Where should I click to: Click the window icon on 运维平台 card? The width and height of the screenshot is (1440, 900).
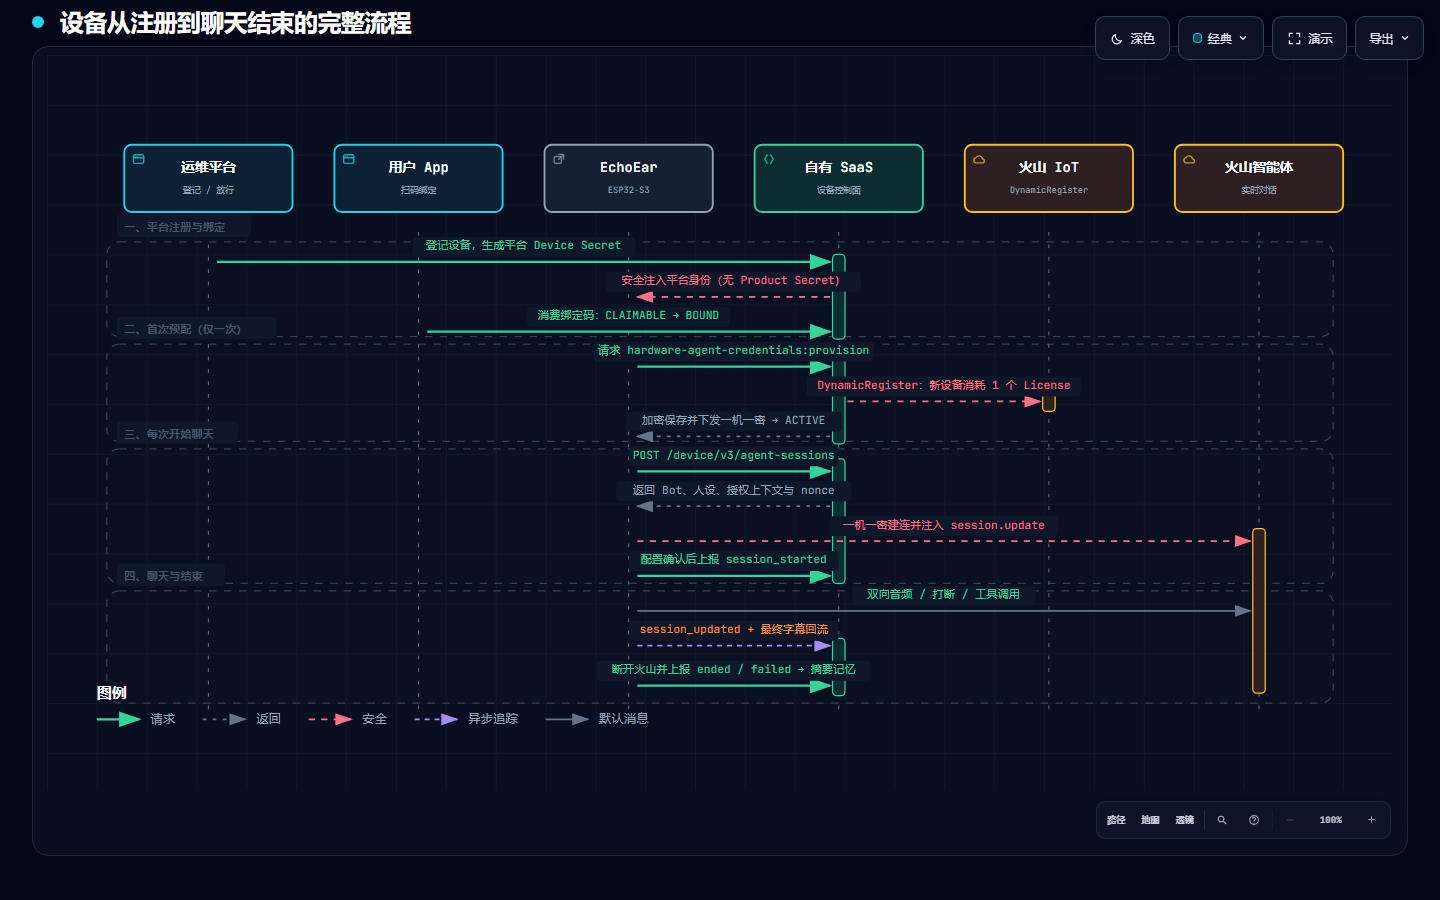tap(139, 159)
